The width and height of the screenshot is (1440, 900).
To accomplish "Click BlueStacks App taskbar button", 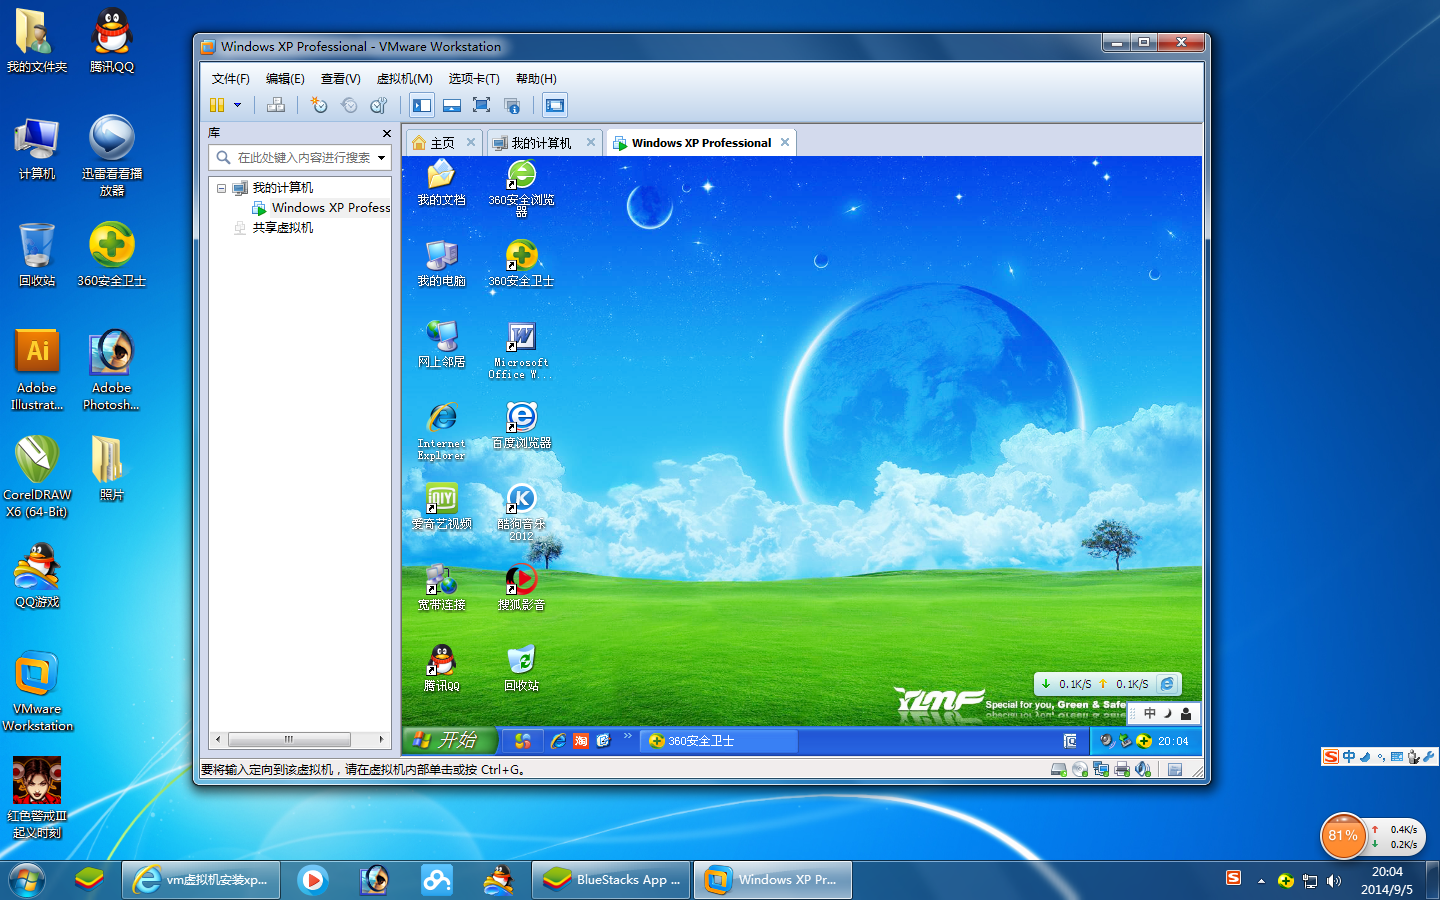I will pyautogui.click(x=611, y=880).
